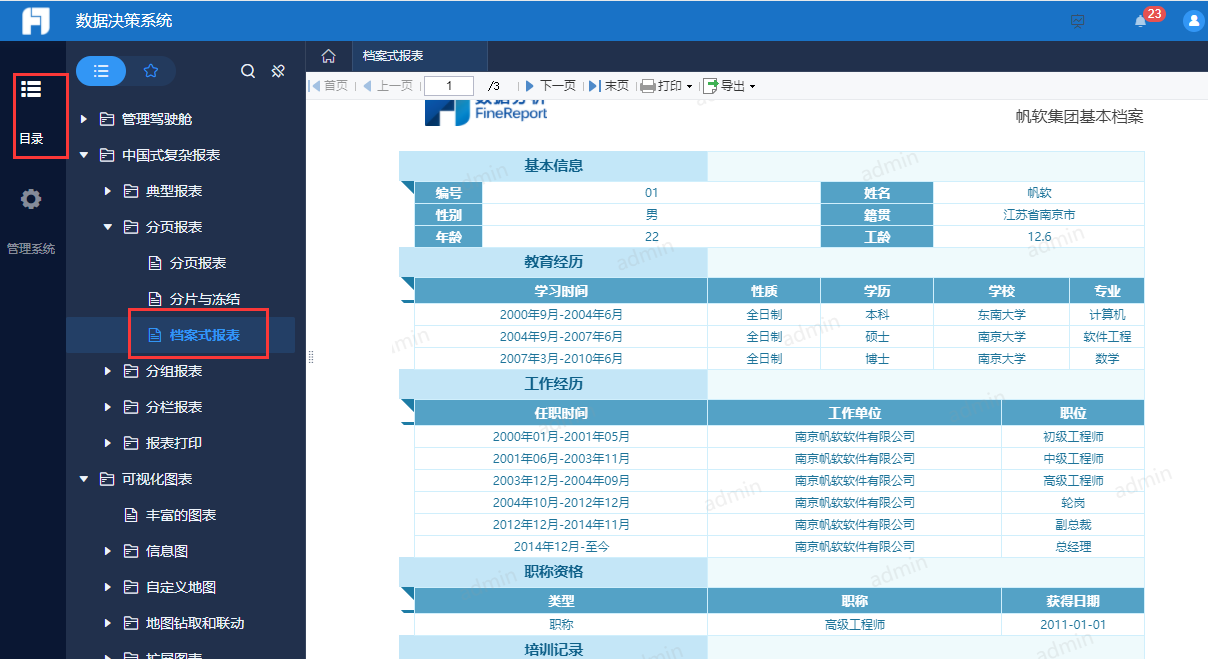Expand the 典型报表 folder arrow

click(108, 191)
